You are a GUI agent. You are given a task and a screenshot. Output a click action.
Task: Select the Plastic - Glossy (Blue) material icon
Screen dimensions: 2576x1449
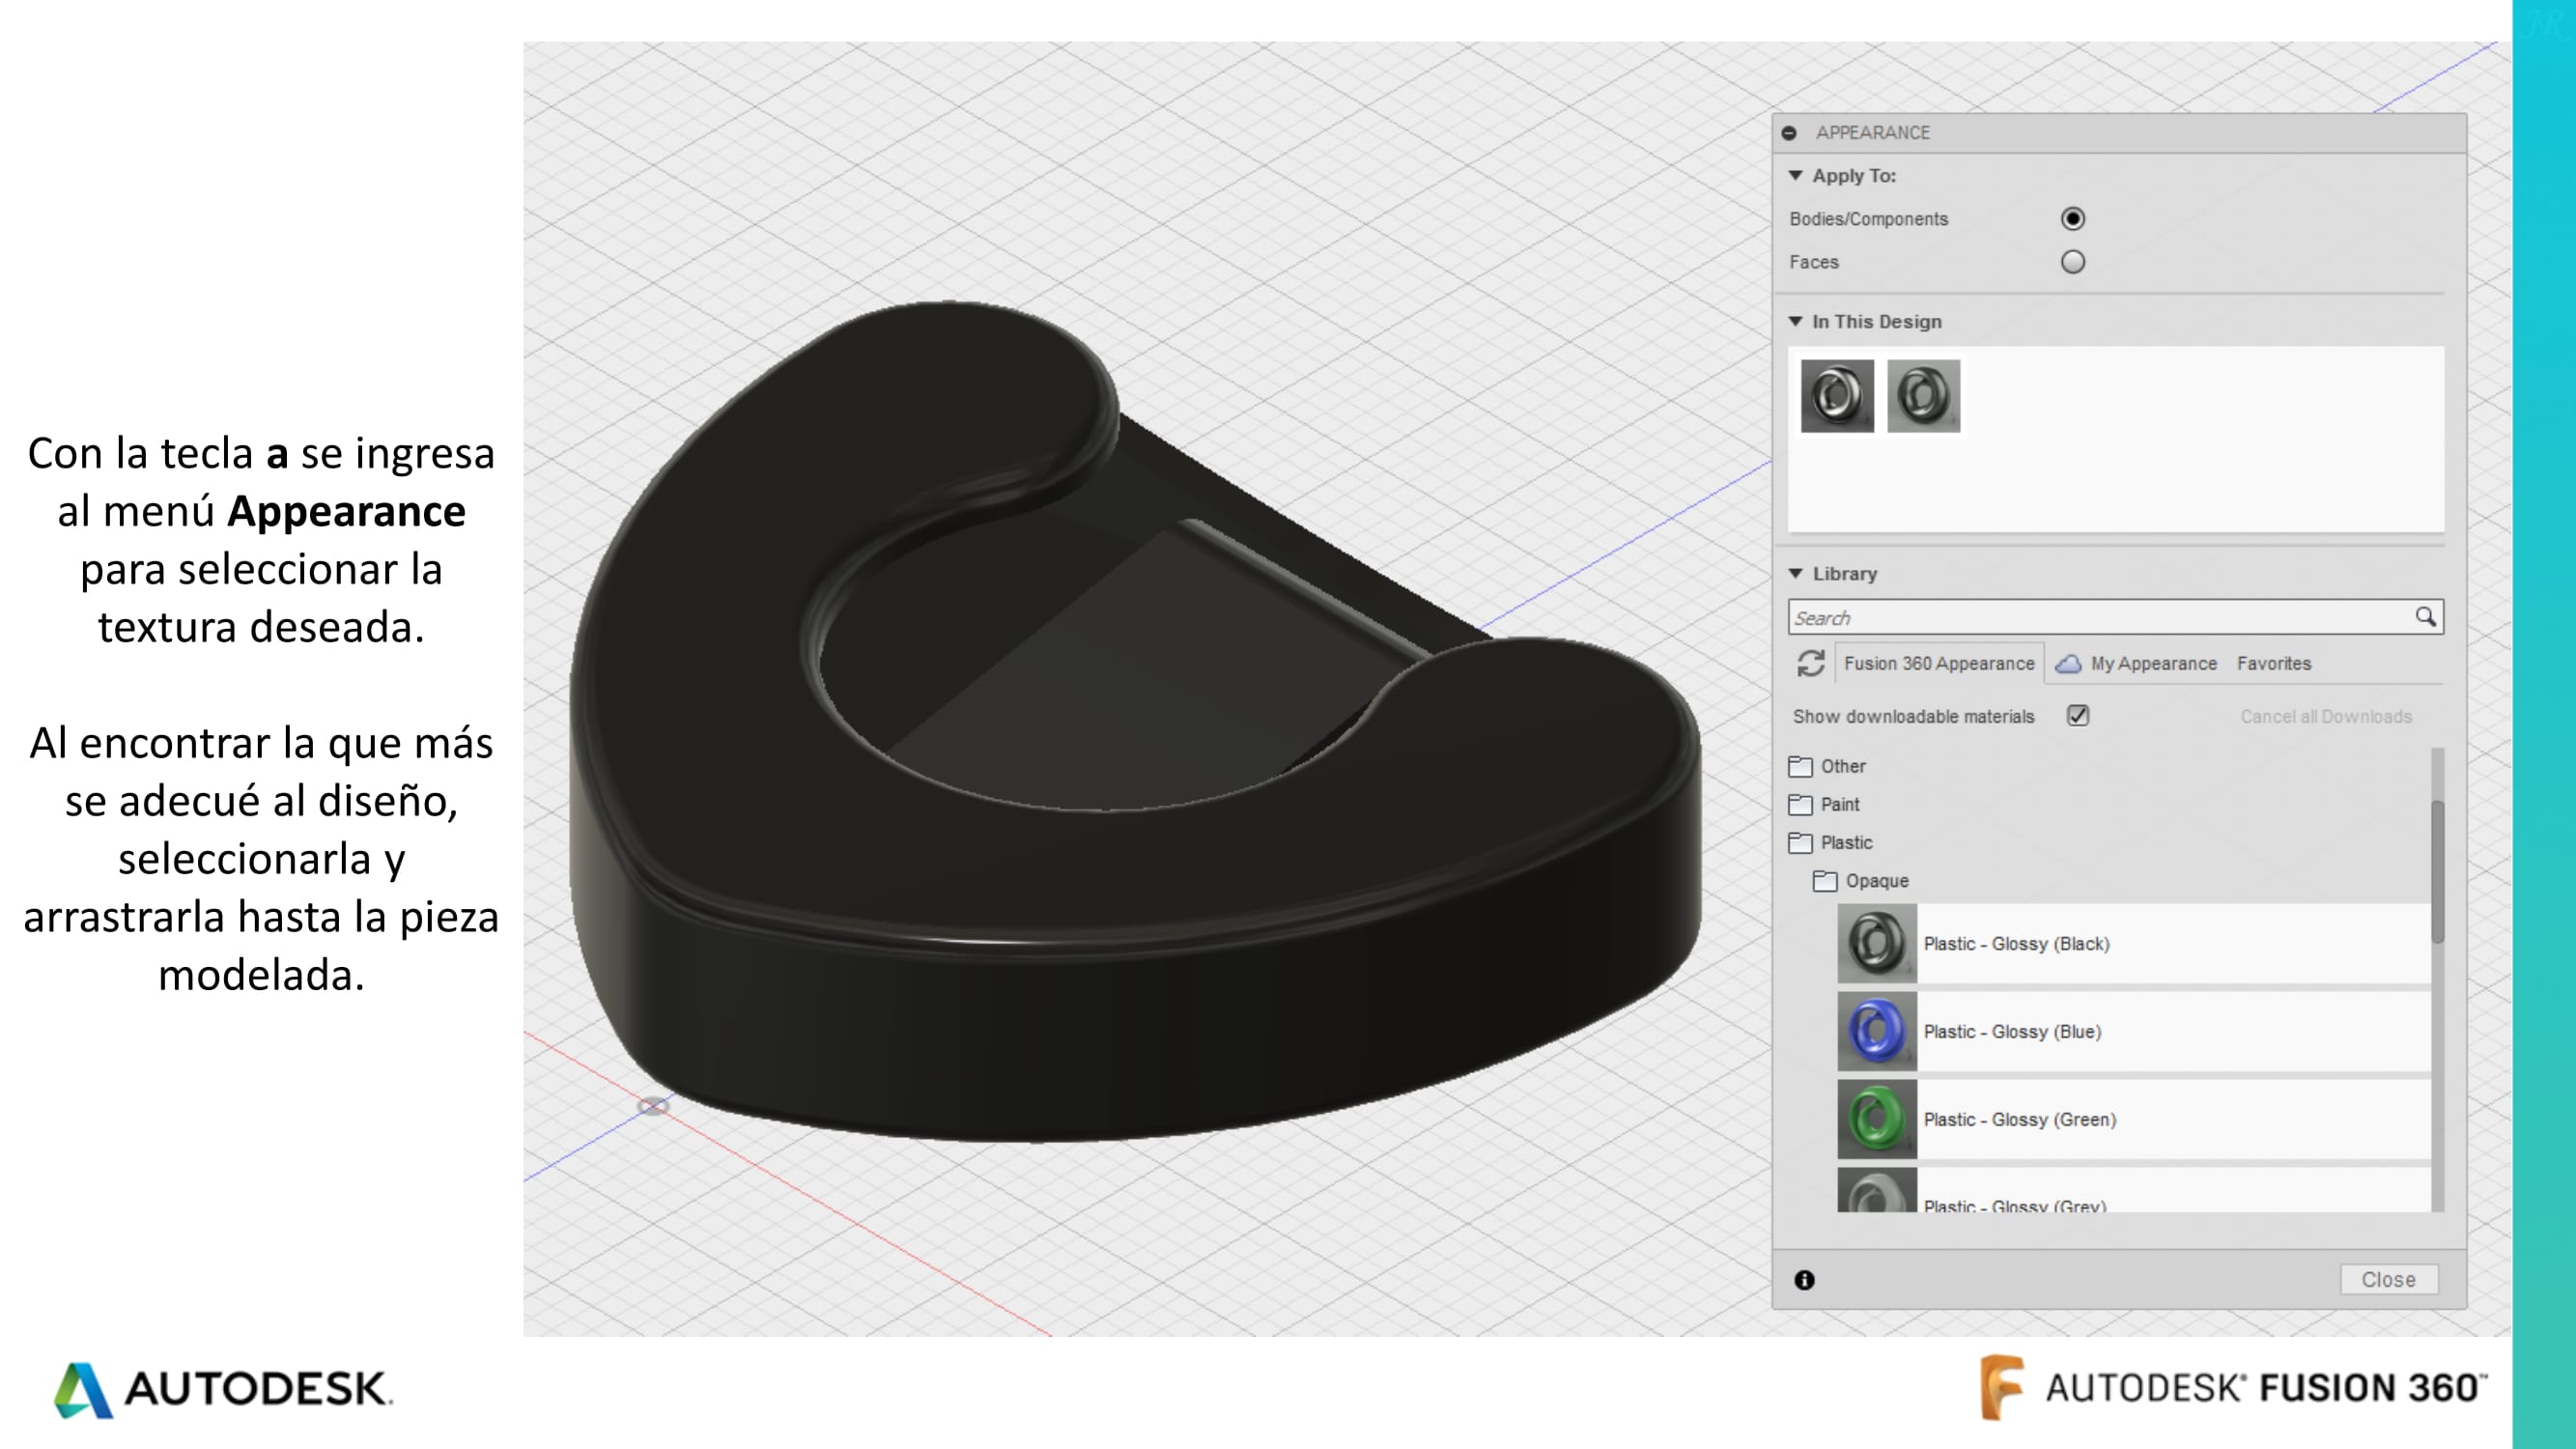point(1876,1032)
